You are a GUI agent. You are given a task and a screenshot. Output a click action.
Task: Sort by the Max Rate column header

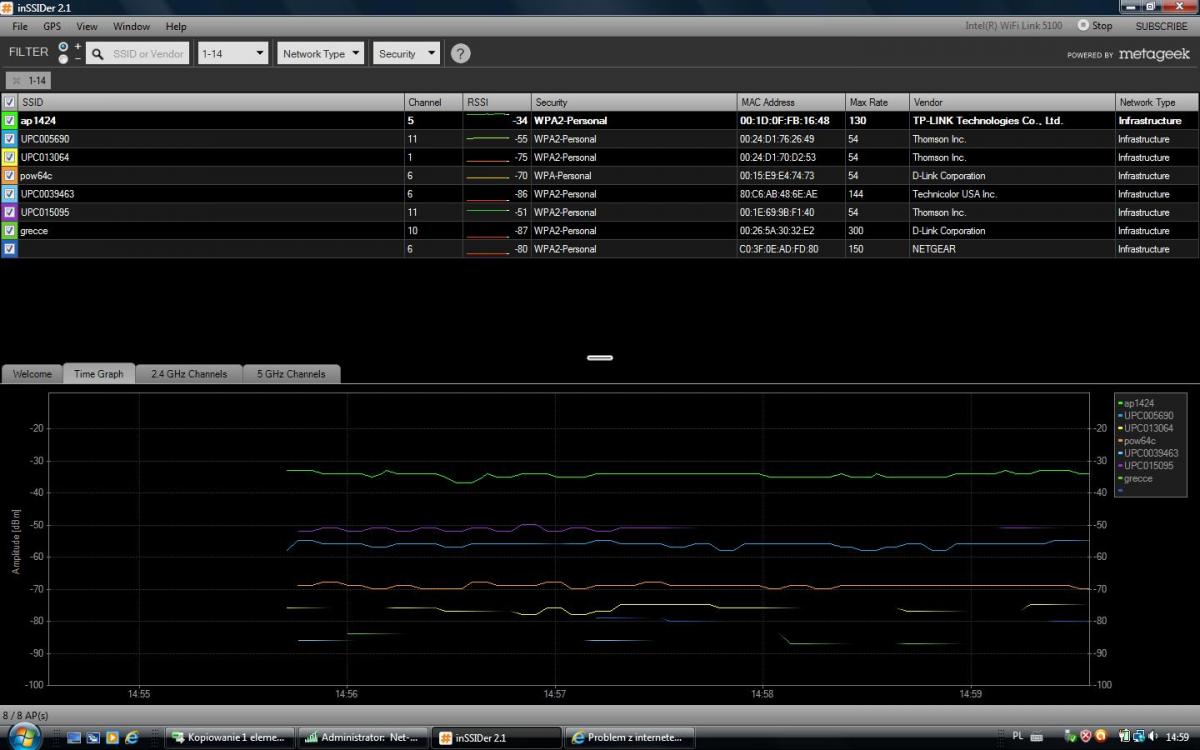pos(877,102)
